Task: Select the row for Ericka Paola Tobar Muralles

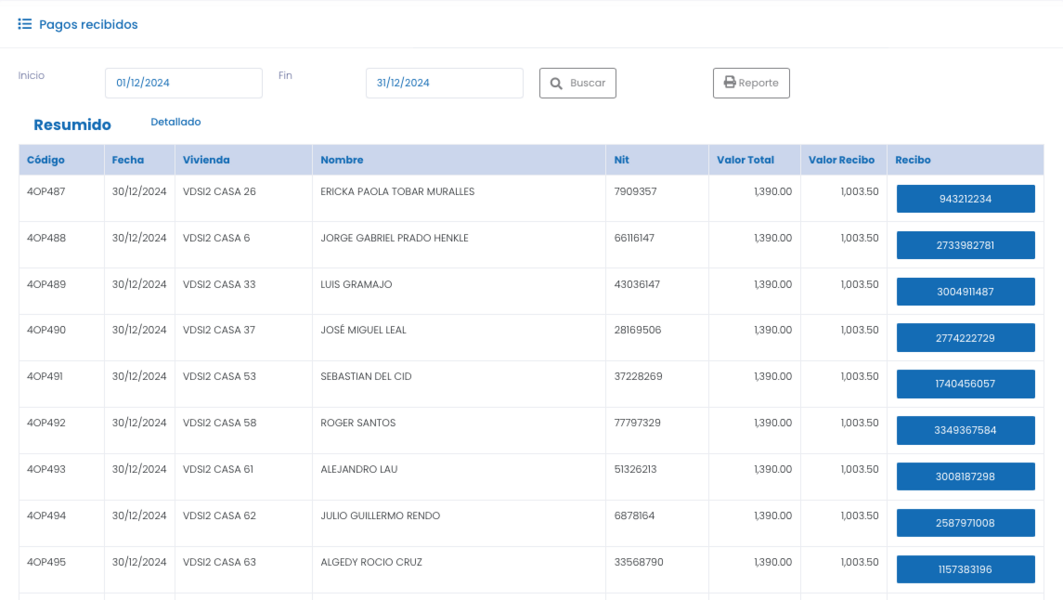Action: pos(397,191)
